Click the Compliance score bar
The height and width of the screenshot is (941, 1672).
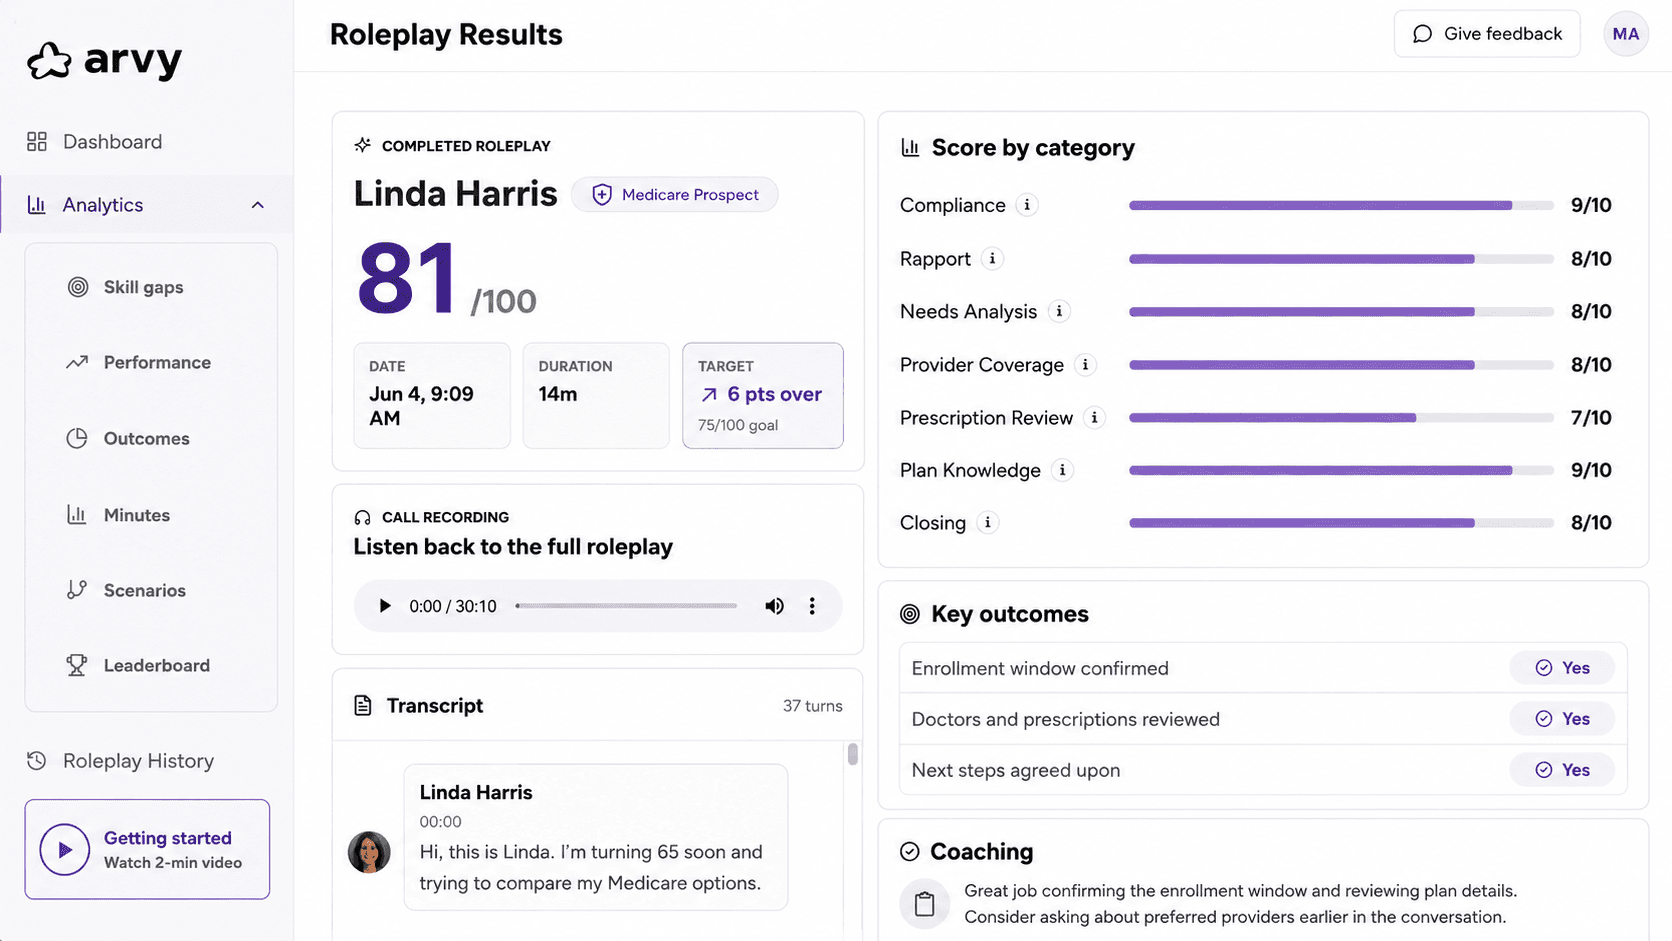tap(1341, 205)
